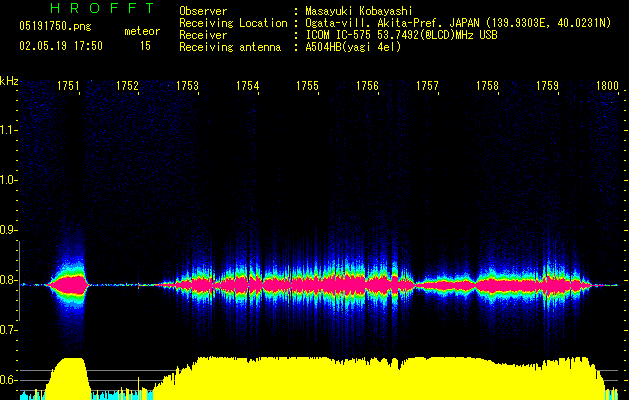Click the kHz axis unit label
This screenshot has height=400, width=629.
point(9,81)
